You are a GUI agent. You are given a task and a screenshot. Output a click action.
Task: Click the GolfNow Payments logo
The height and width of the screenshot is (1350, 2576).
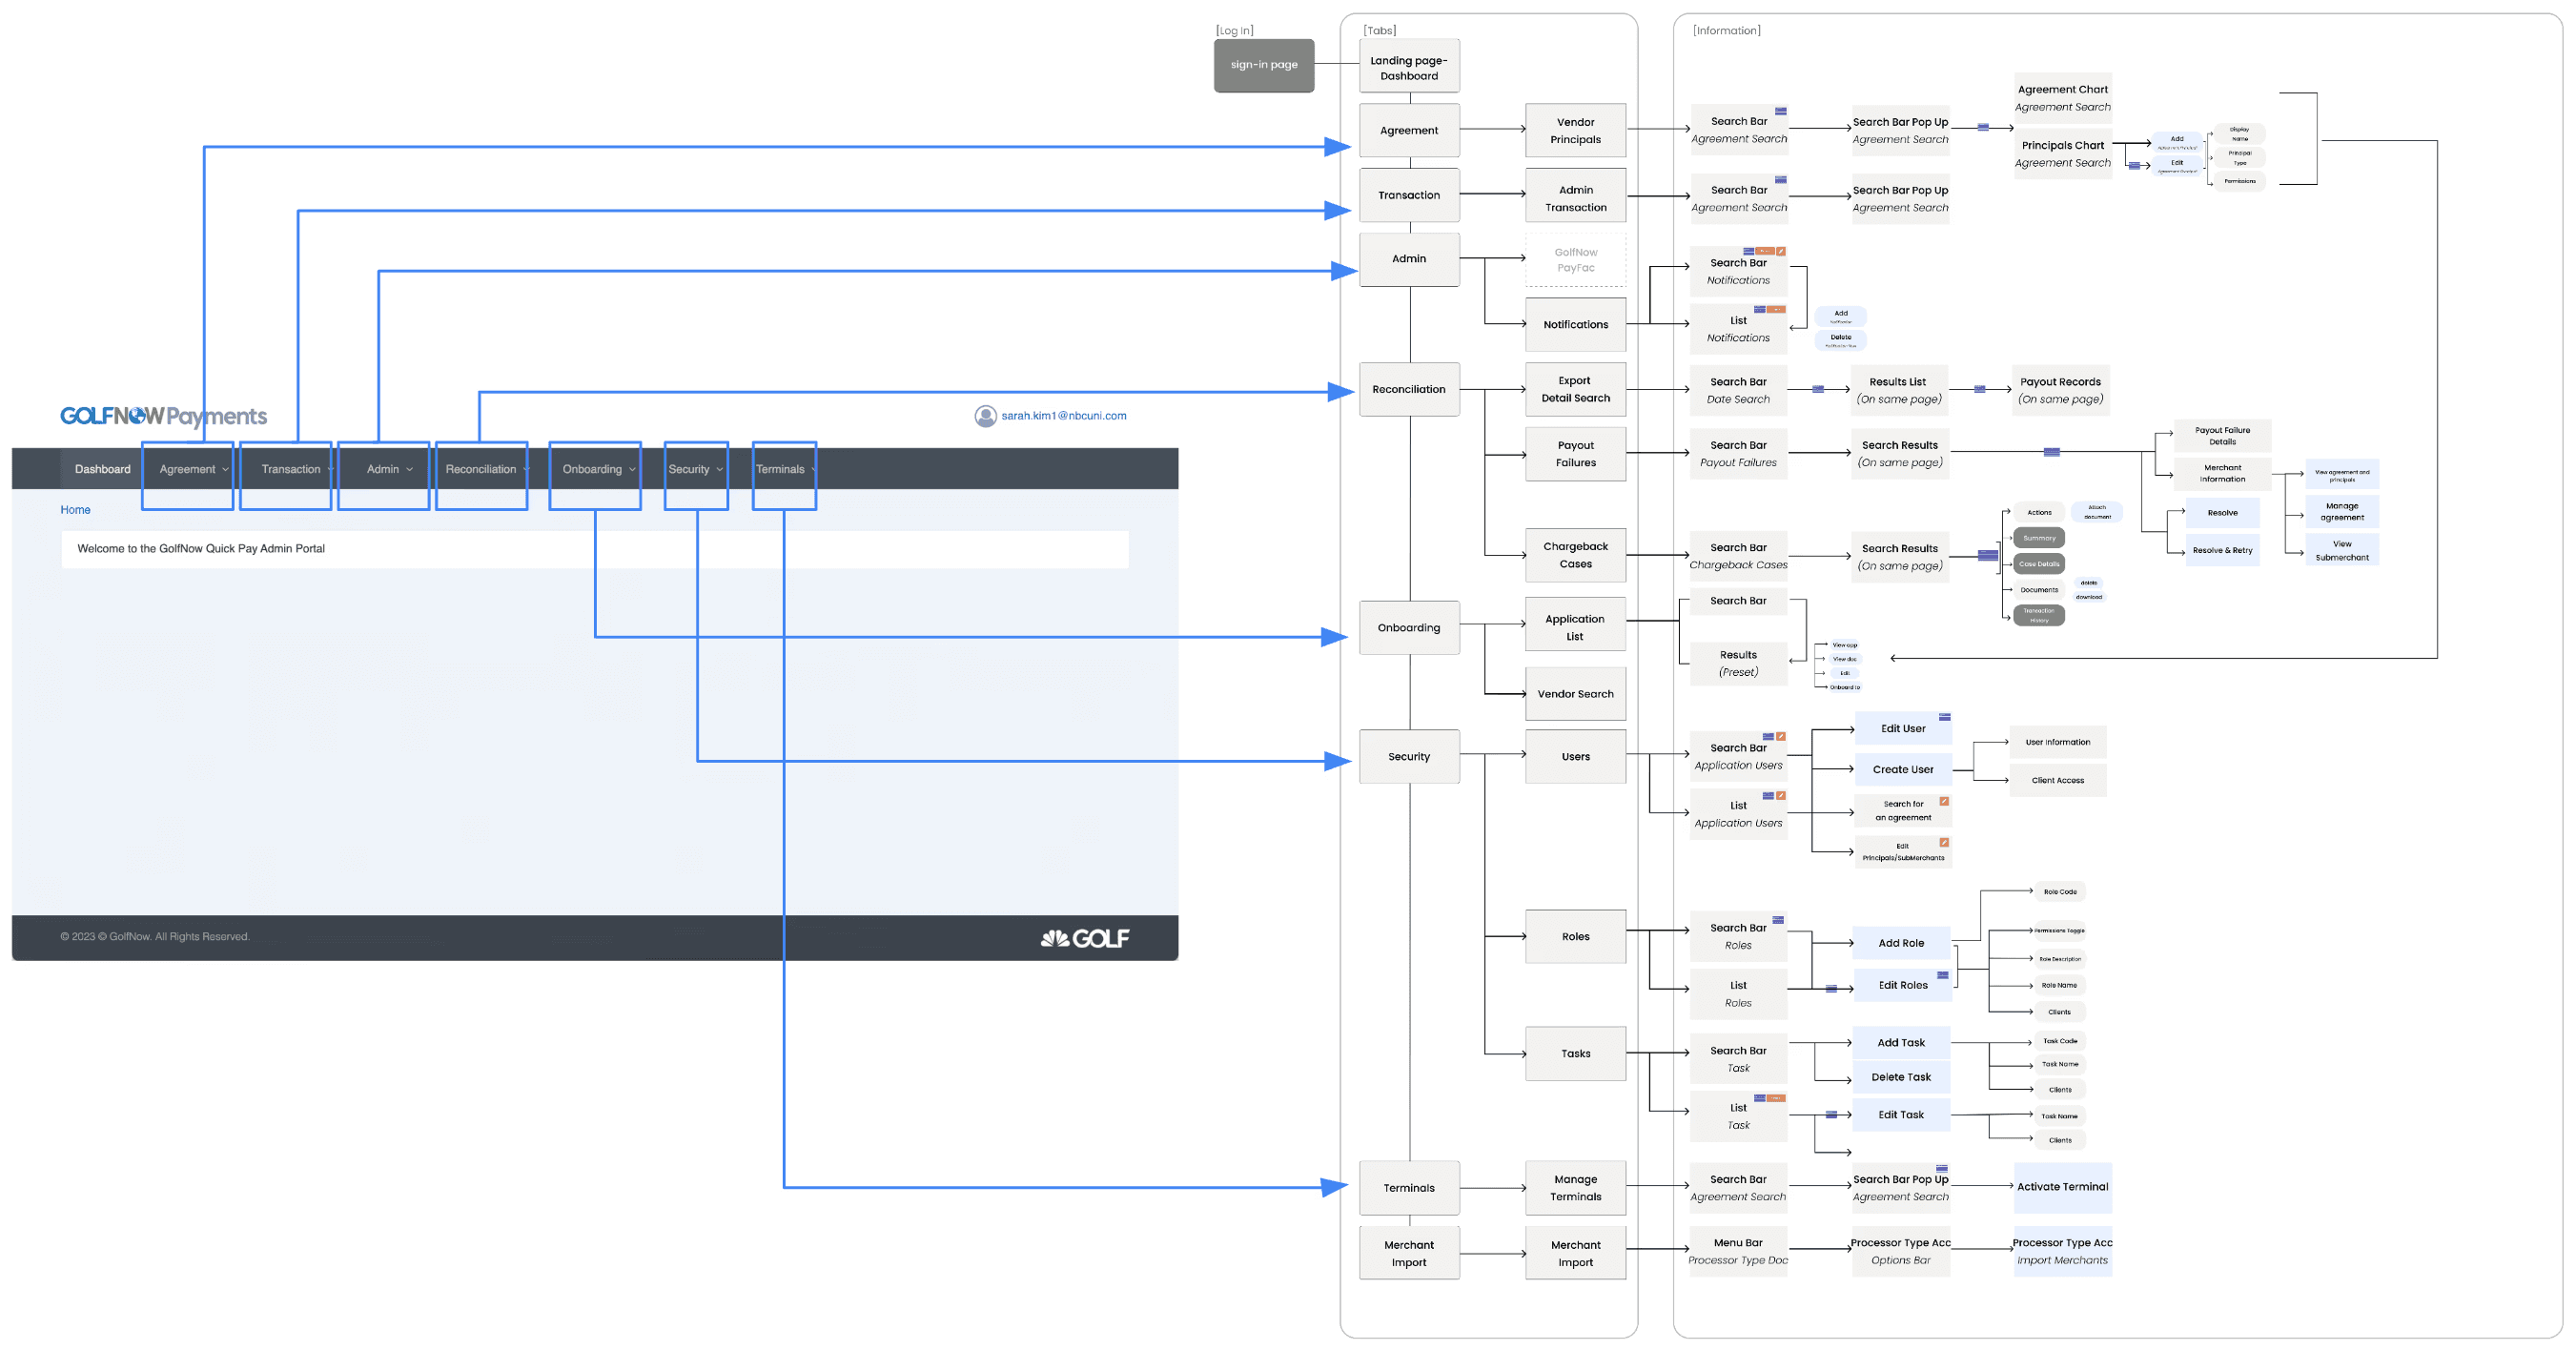163,416
